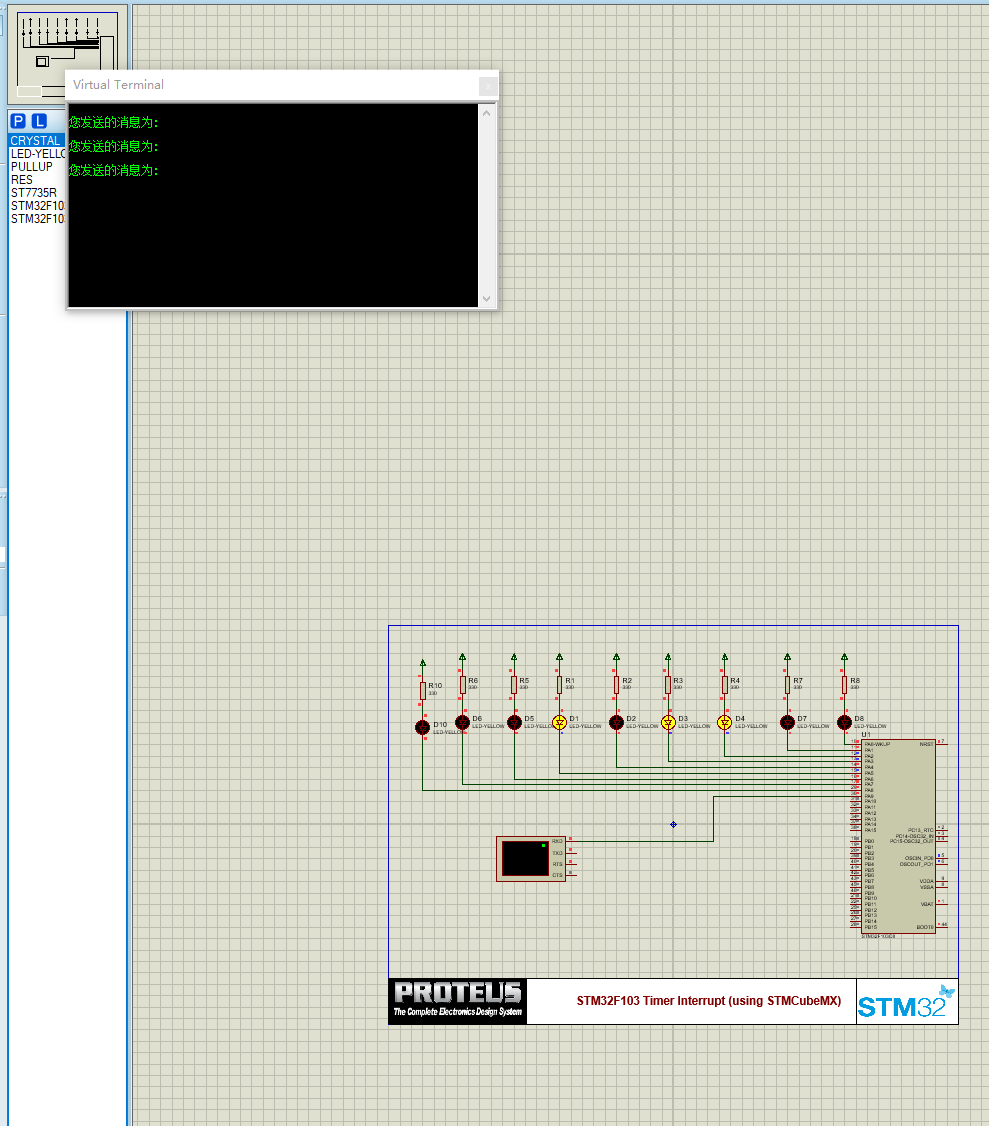
Task: Click the Virtual Terminal scroll down arrow
Action: pyautogui.click(x=487, y=299)
